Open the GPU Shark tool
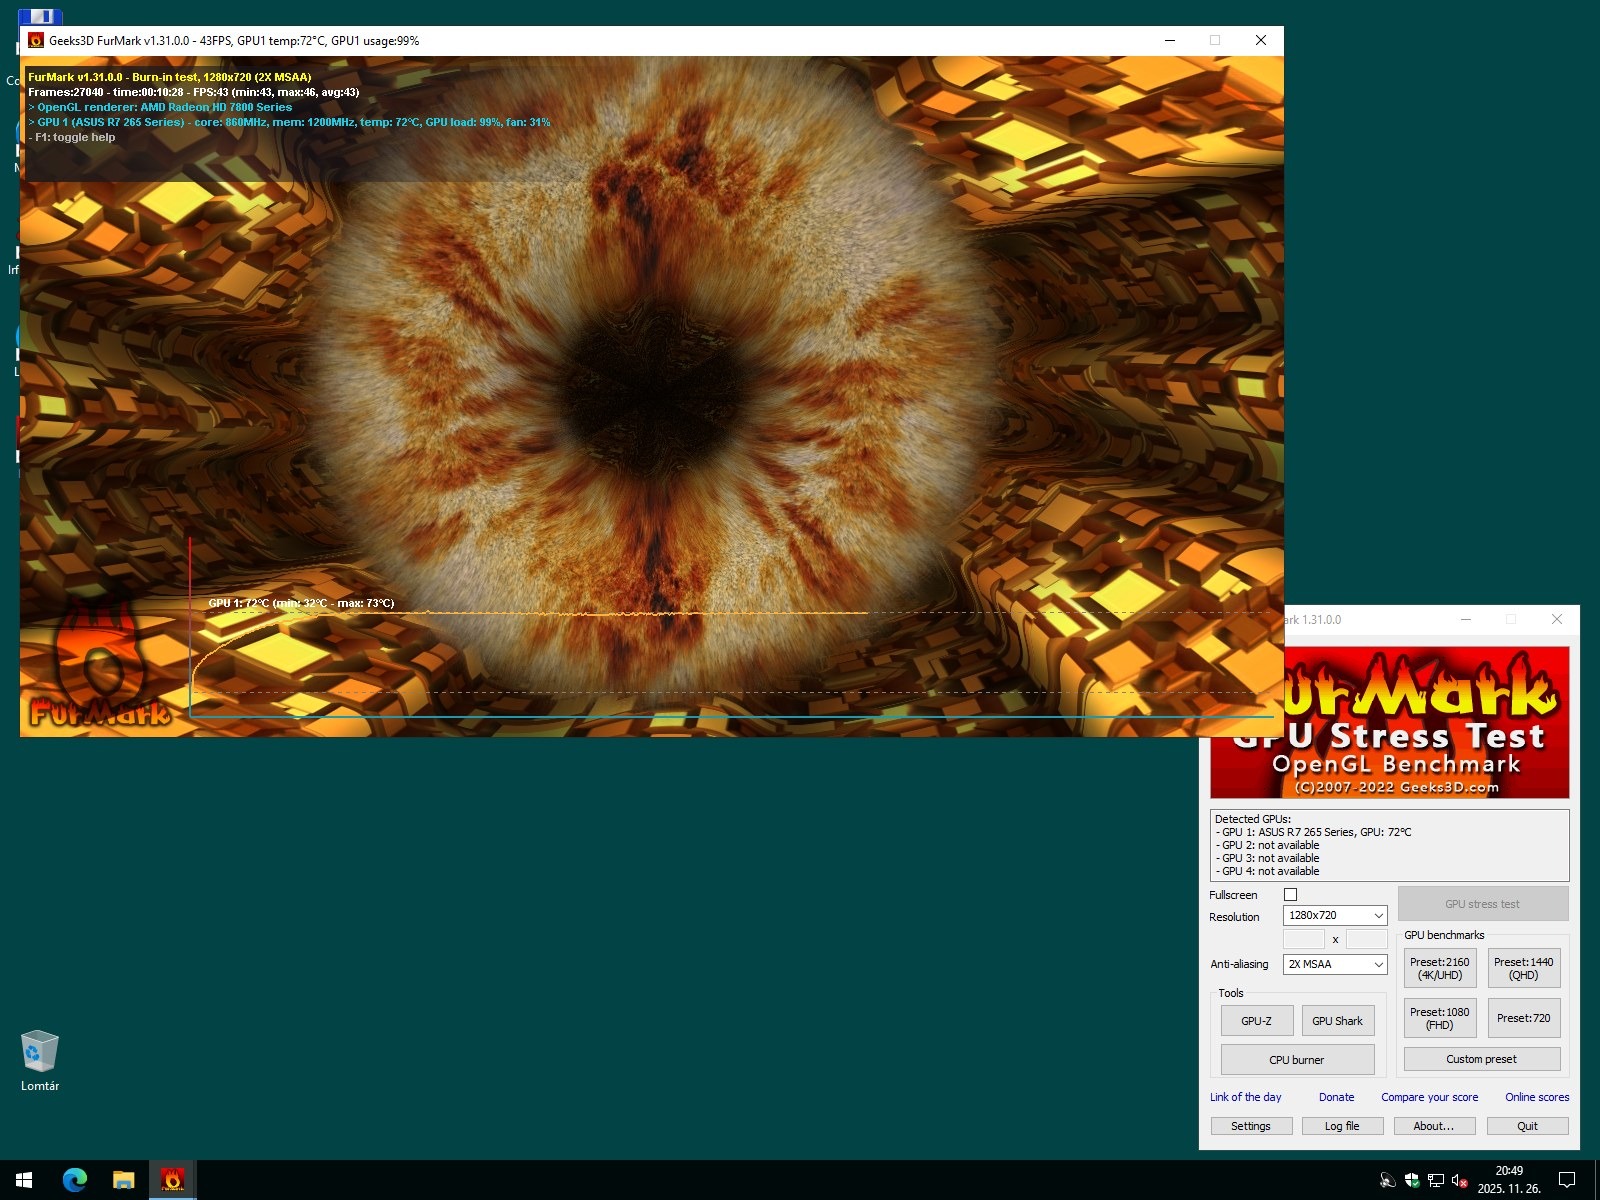Image resolution: width=1600 pixels, height=1200 pixels. tap(1338, 1021)
